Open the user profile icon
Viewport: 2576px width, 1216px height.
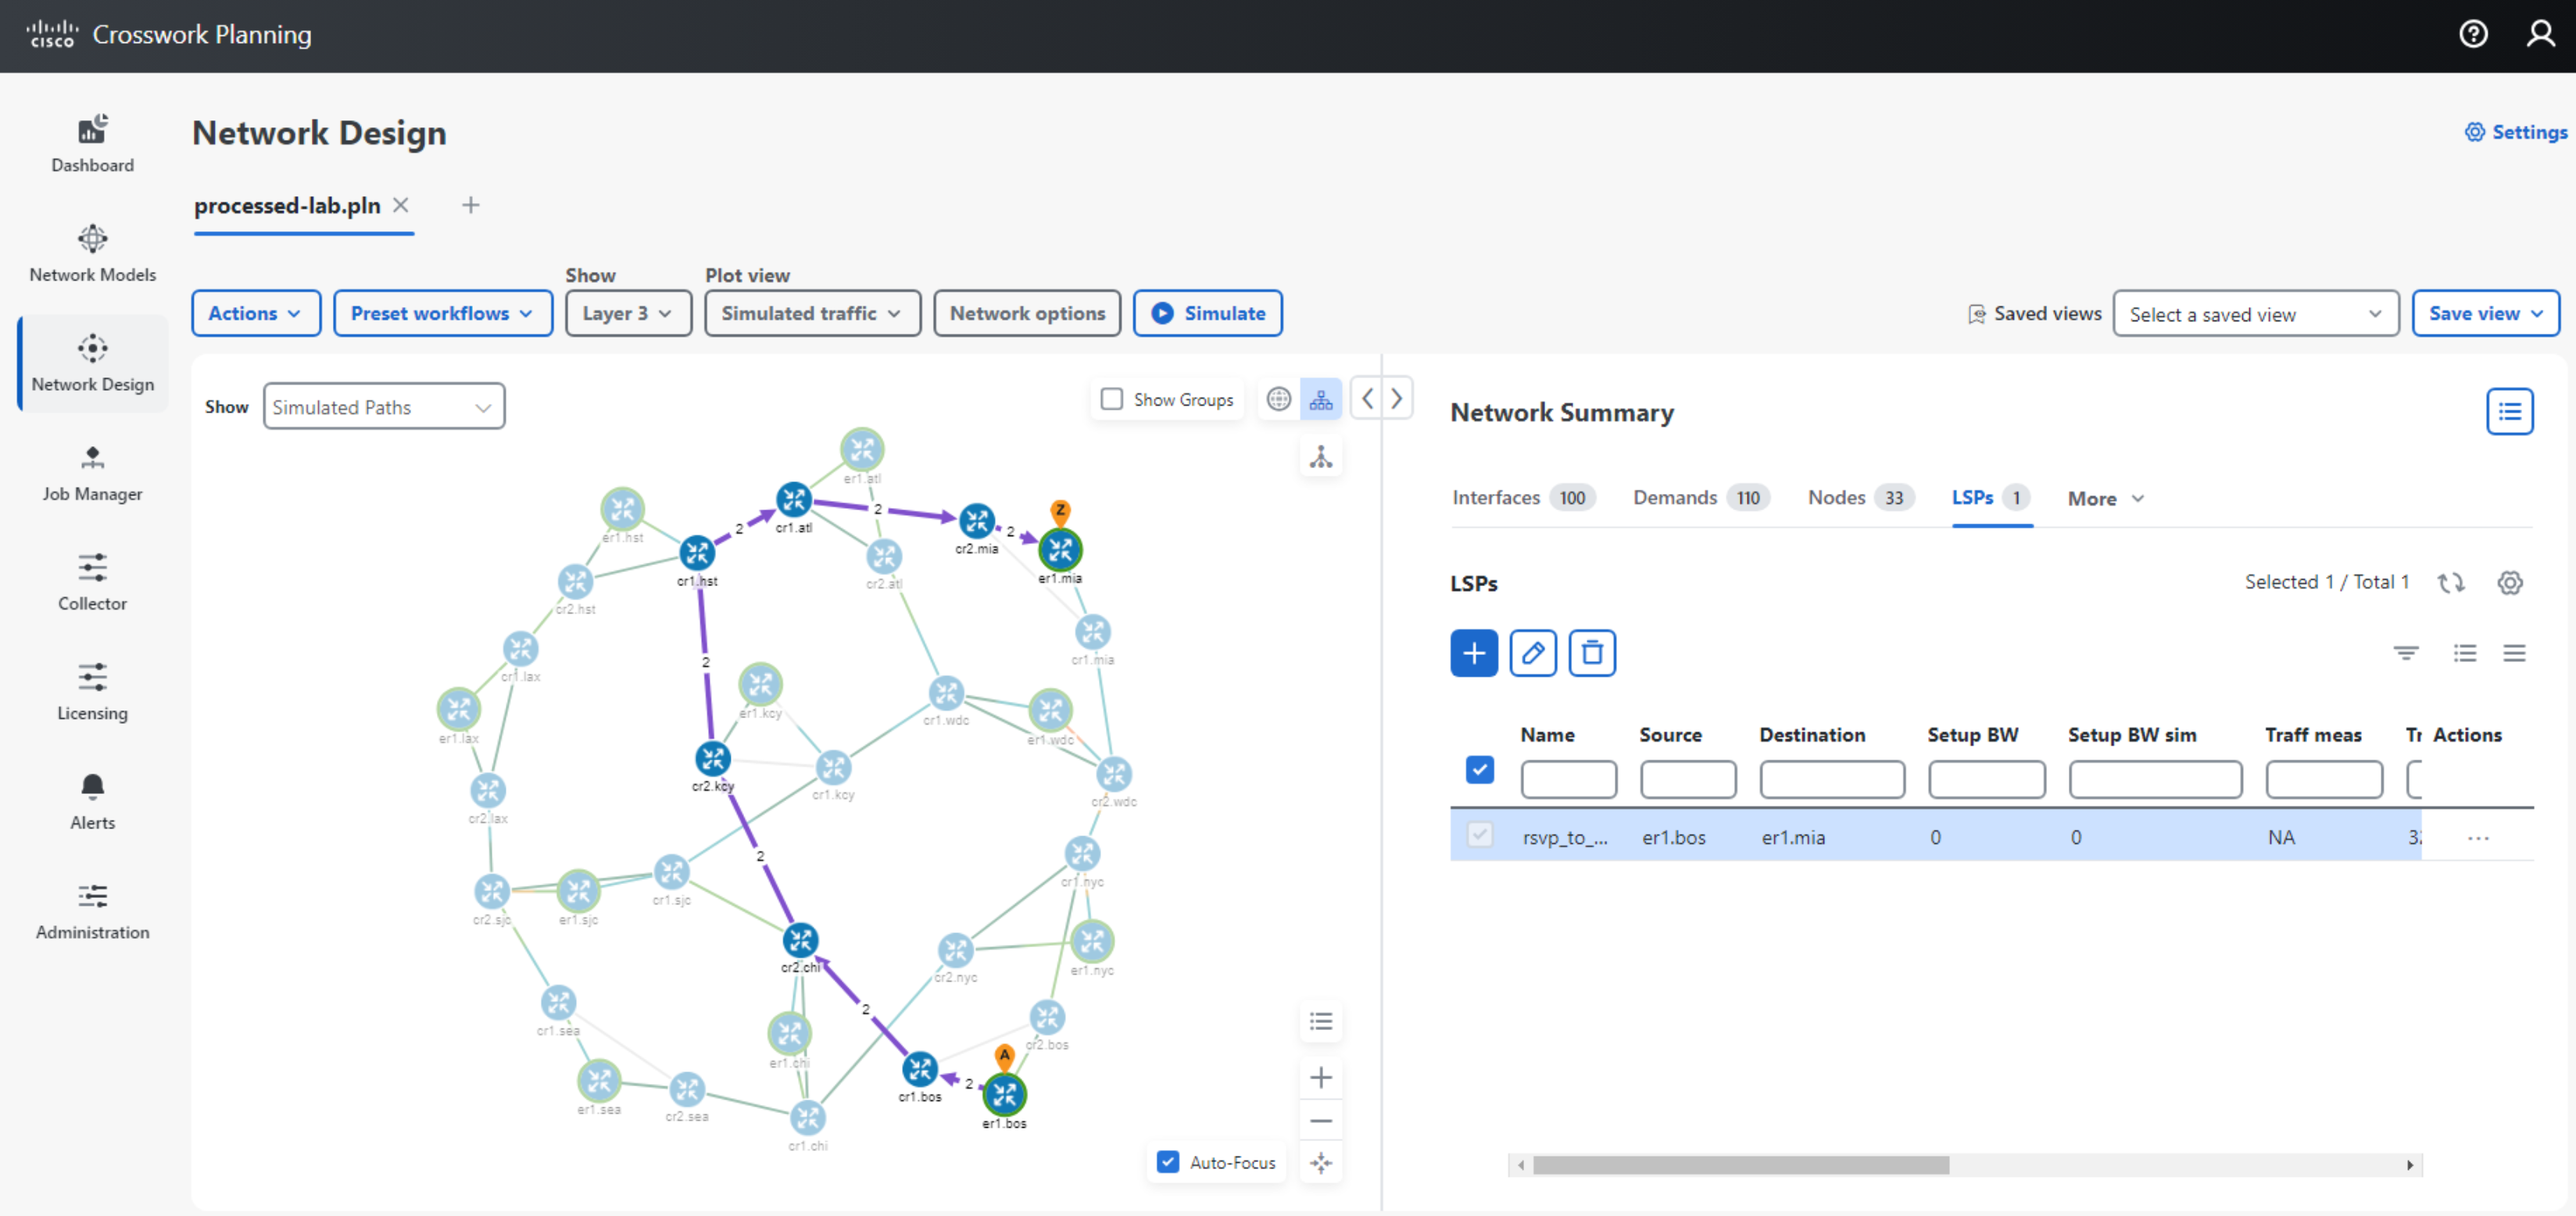pyautogui.click(x=2540, y=34)
